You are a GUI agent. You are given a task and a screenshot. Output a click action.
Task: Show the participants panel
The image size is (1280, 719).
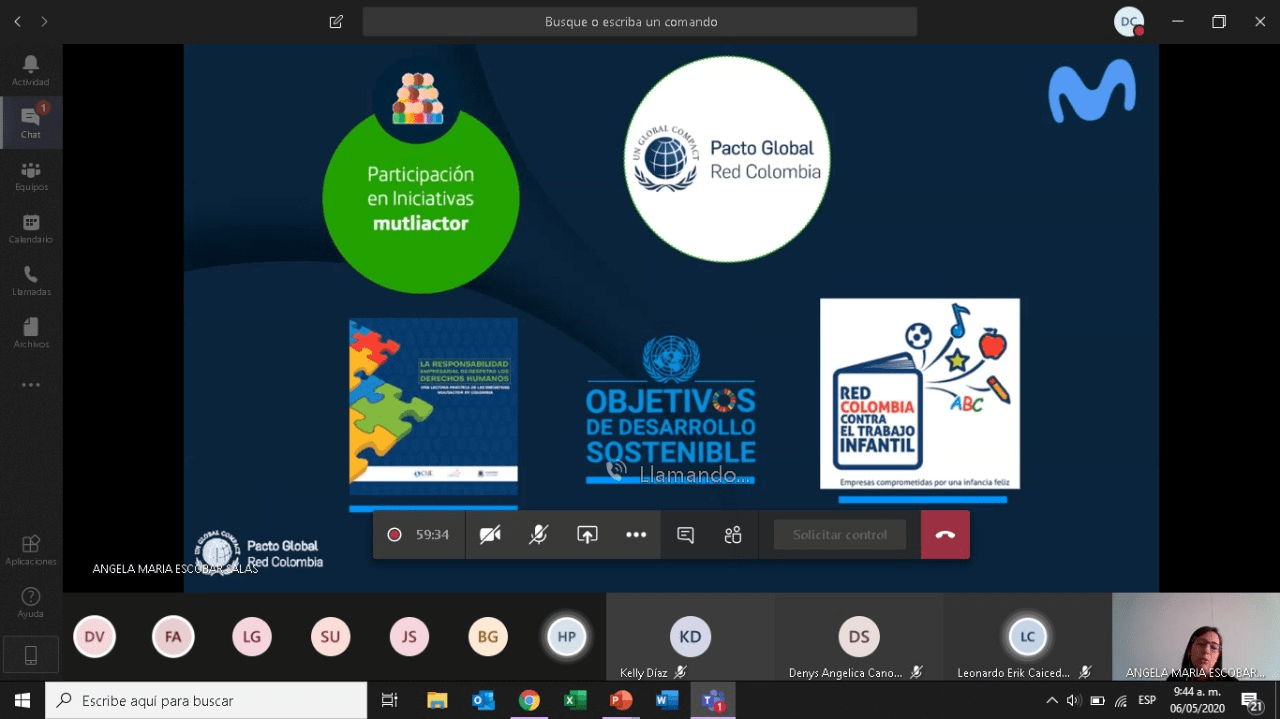coord(733,535)
